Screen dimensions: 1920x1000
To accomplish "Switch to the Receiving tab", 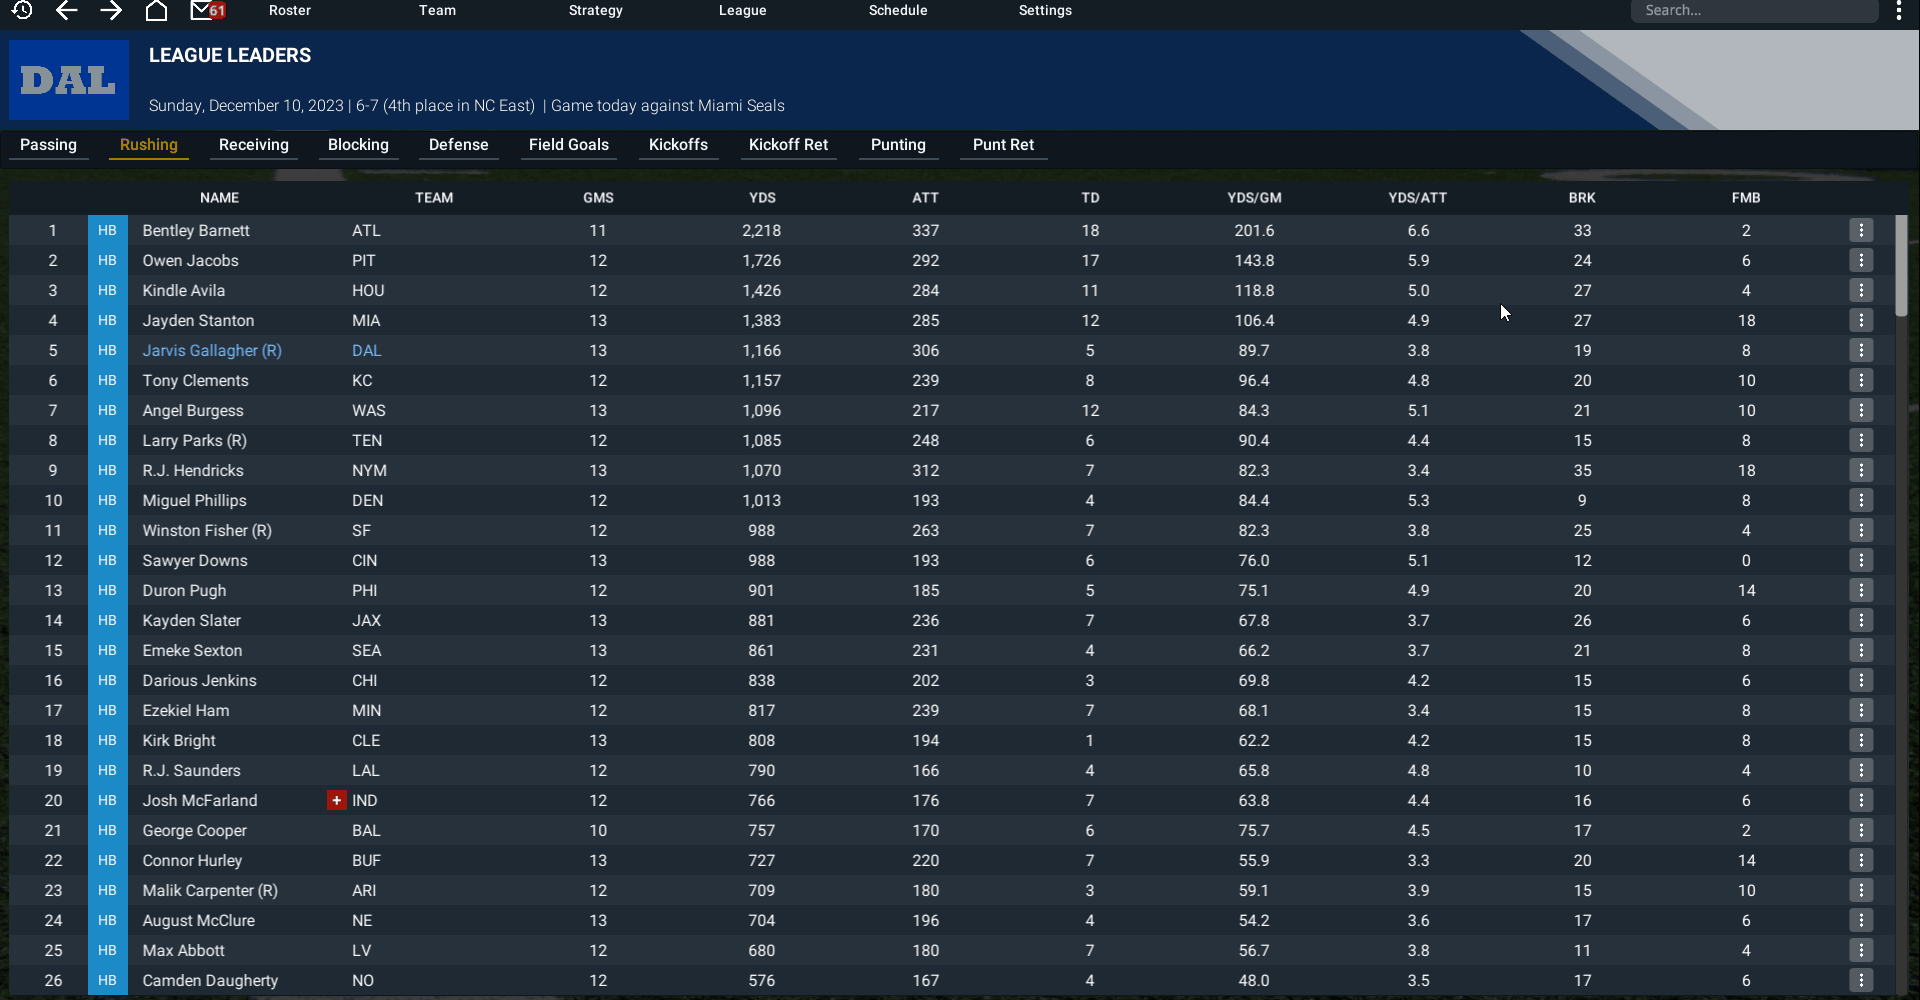I will (254, 145).
